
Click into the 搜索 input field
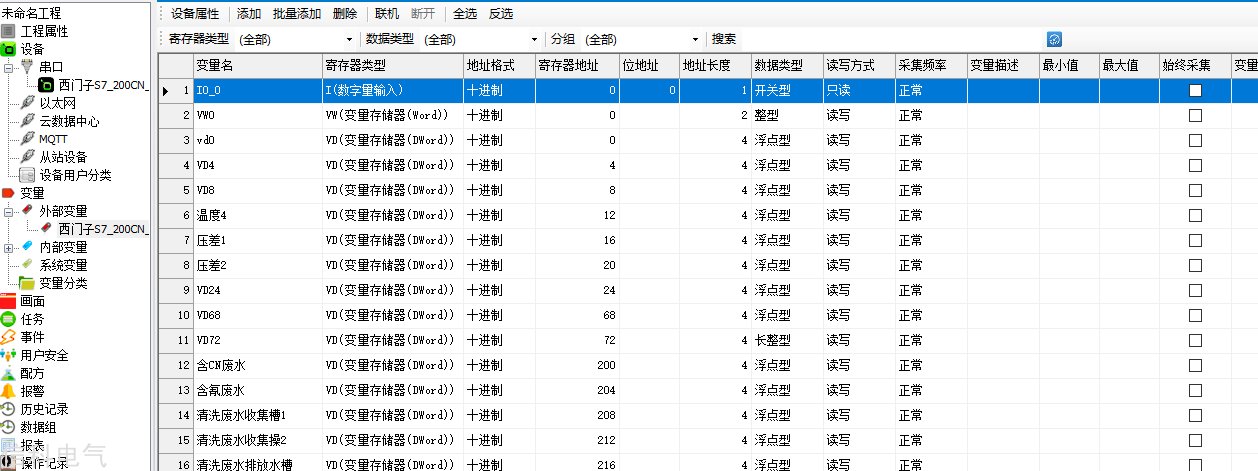[890, 39]
